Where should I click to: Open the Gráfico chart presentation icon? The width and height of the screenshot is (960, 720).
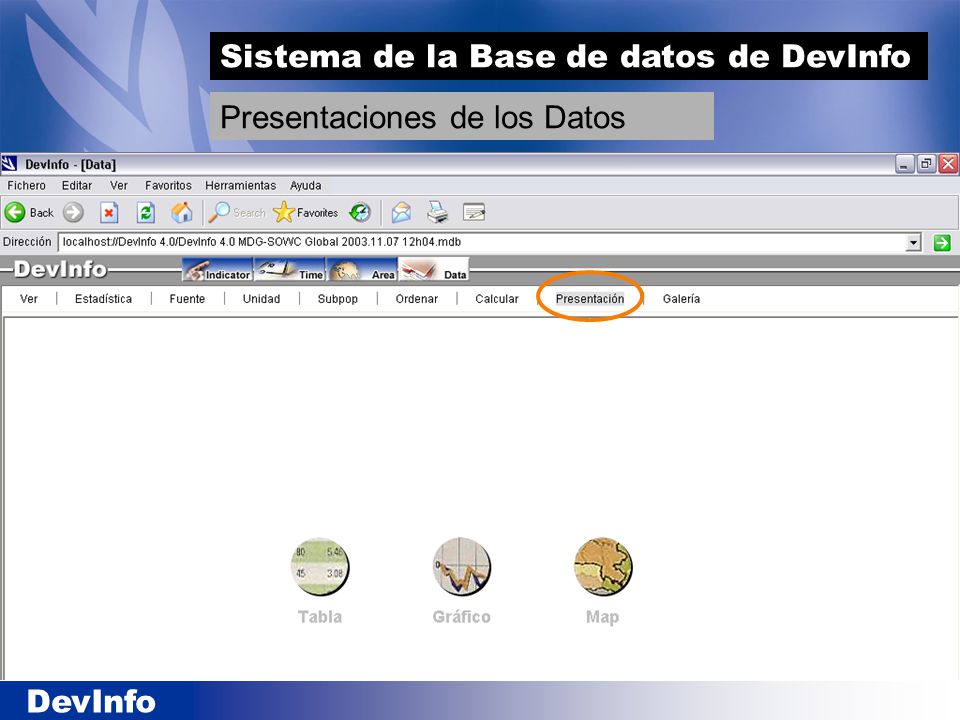461,566
